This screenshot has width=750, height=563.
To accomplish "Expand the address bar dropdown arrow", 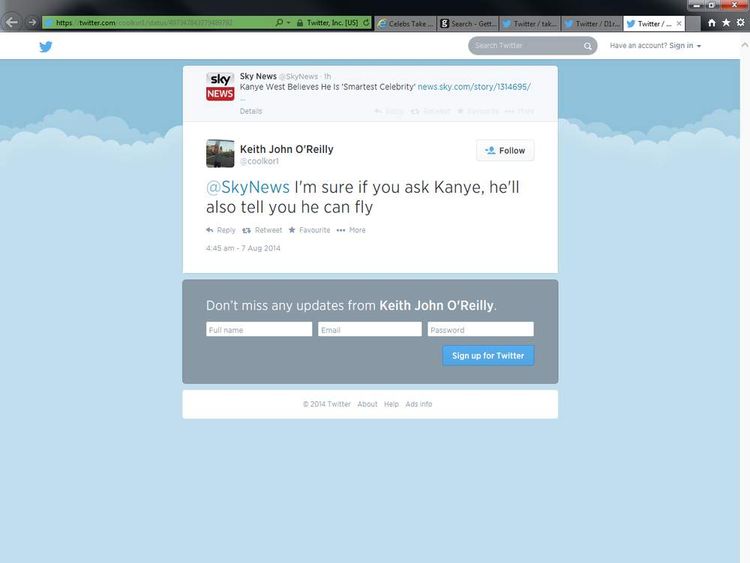I will [x=288, y=22].
